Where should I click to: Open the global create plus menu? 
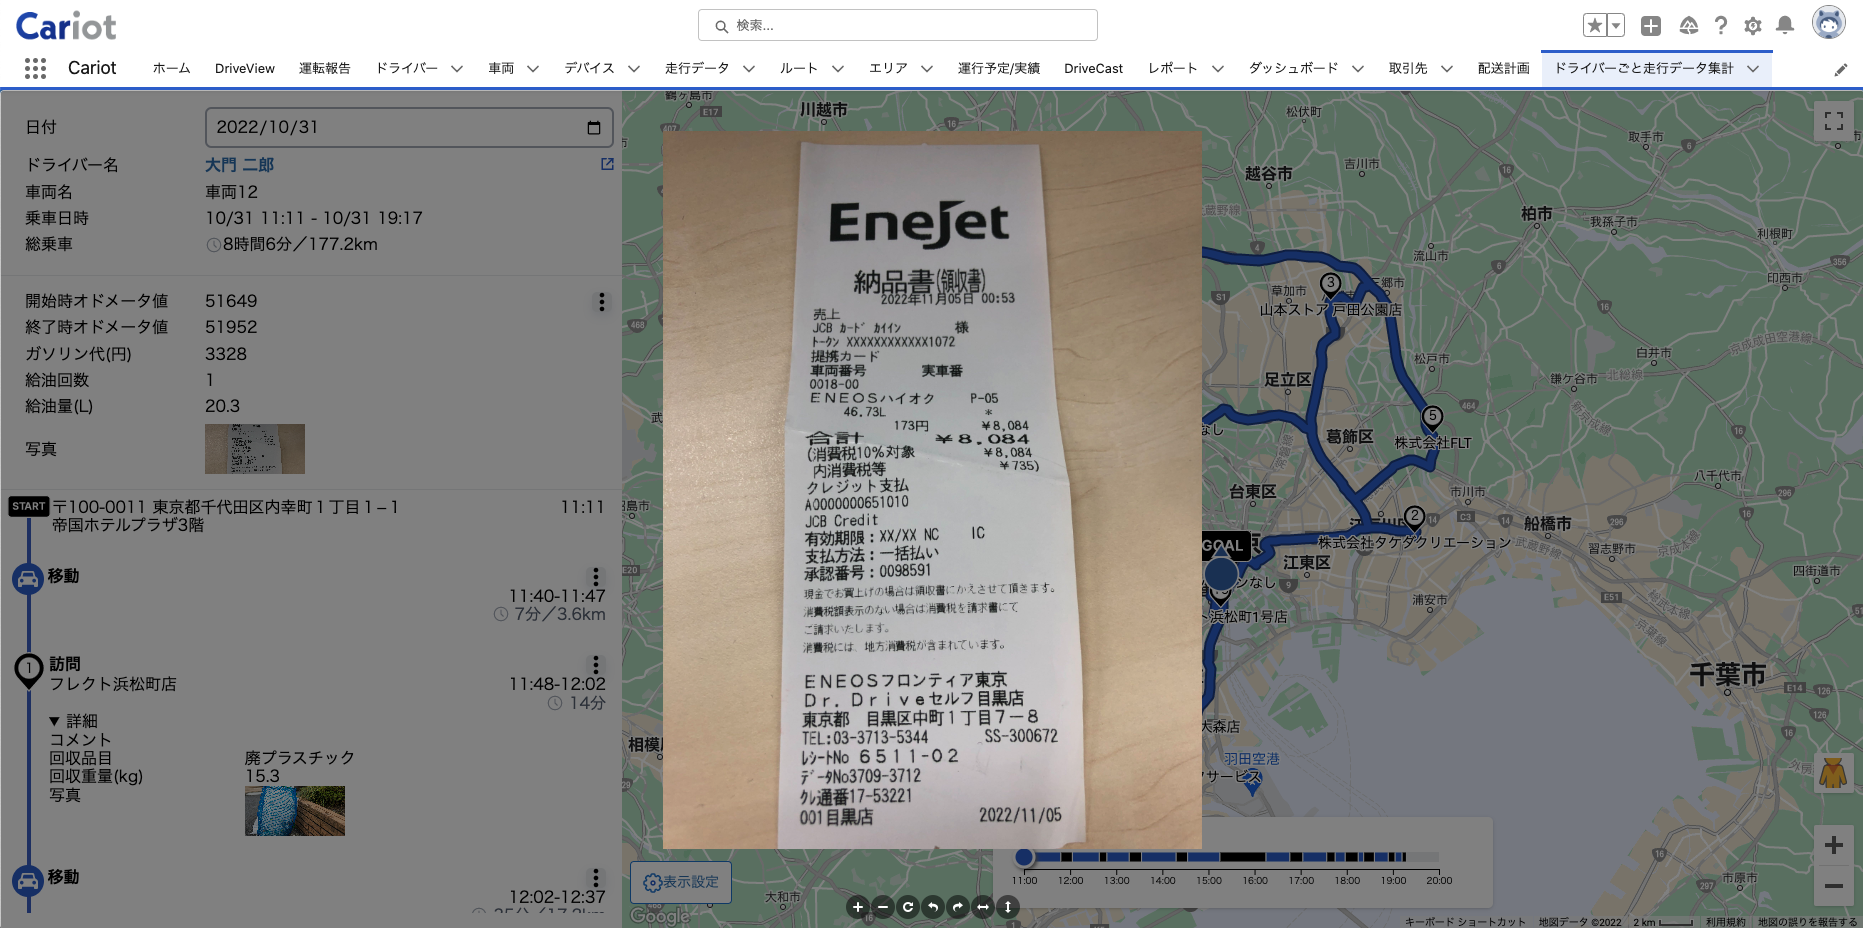click(x=1651, y=26)
